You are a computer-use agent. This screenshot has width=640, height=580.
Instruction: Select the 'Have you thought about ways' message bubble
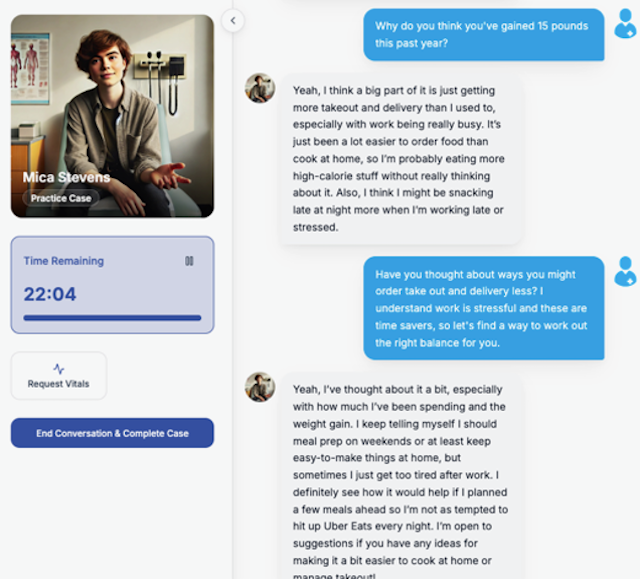484,308
